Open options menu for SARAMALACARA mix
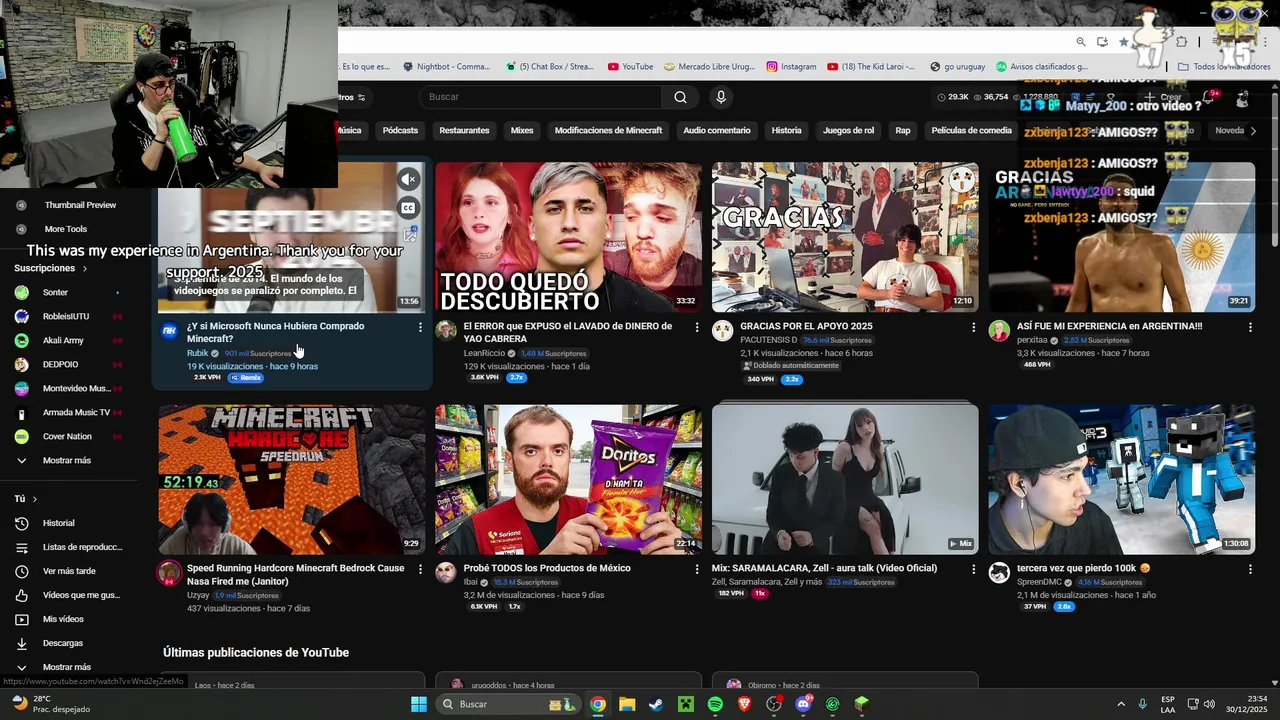The height and width of the screenshot is (720, 1280). [x=973, y=569]
